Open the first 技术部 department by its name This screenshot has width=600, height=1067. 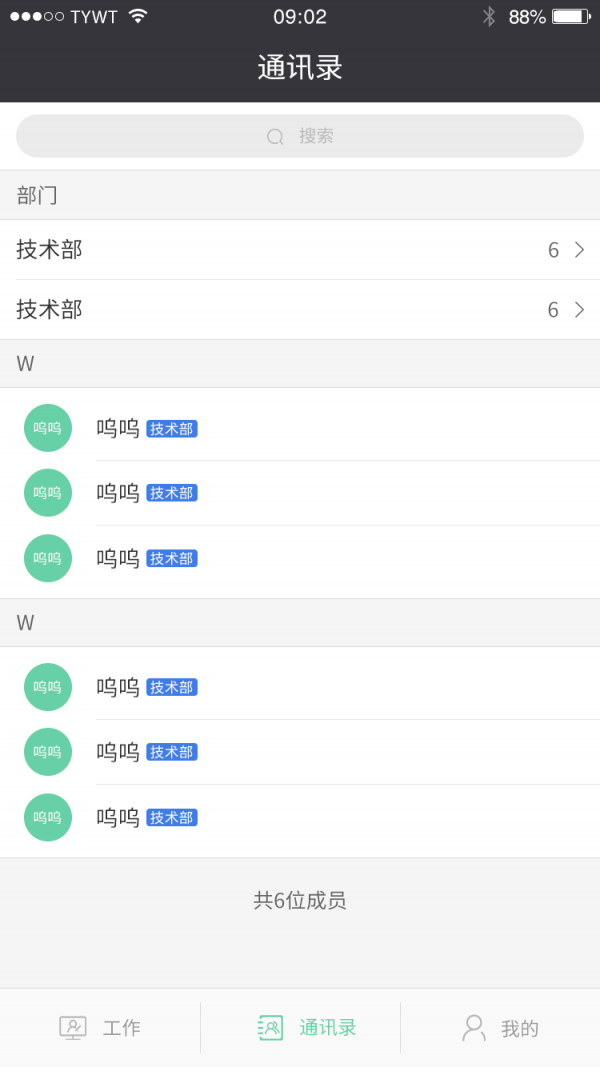click(x=49, y=250)
